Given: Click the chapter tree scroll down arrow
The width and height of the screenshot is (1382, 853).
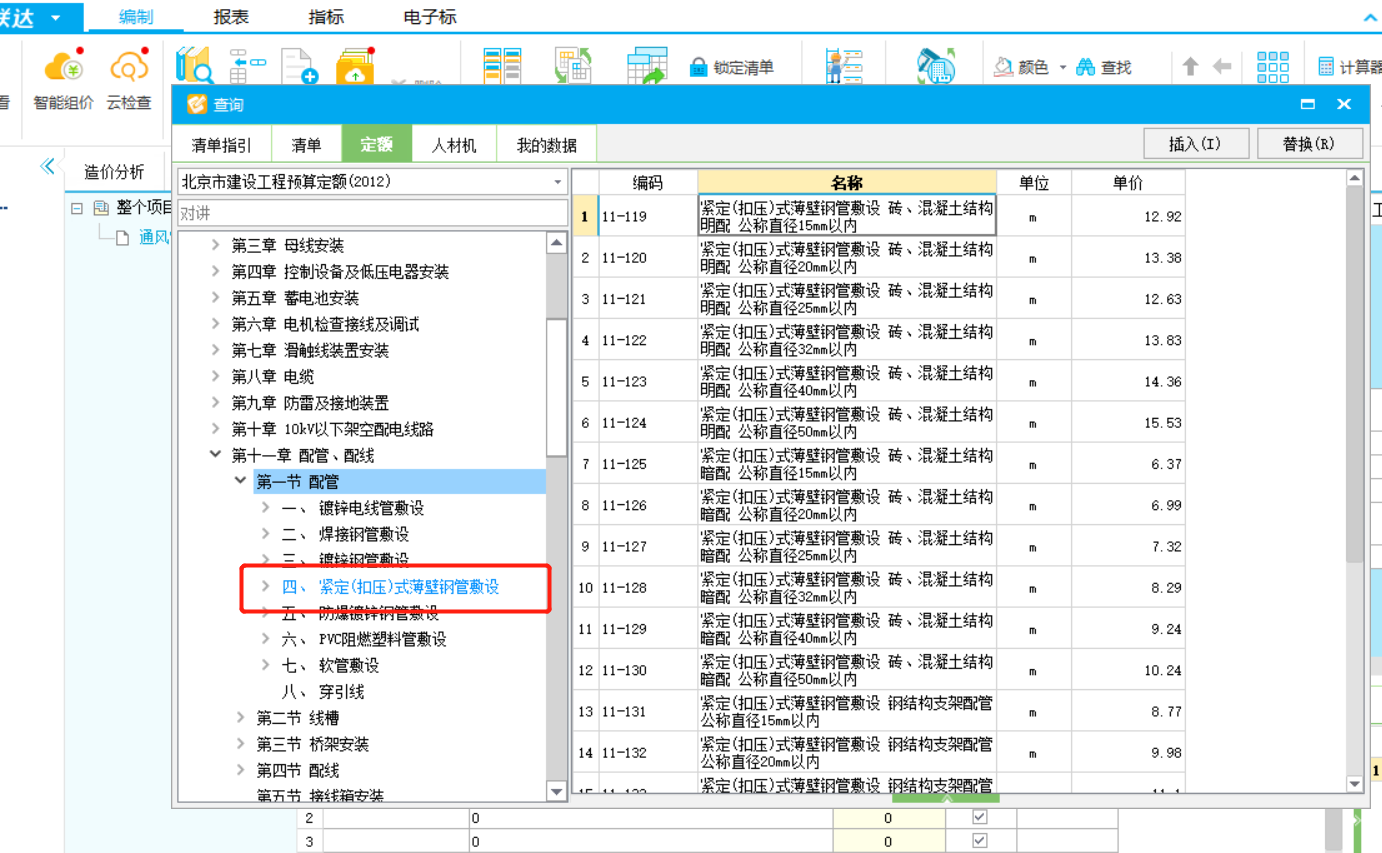Looking at the screenshot, I should click(557, 792).
